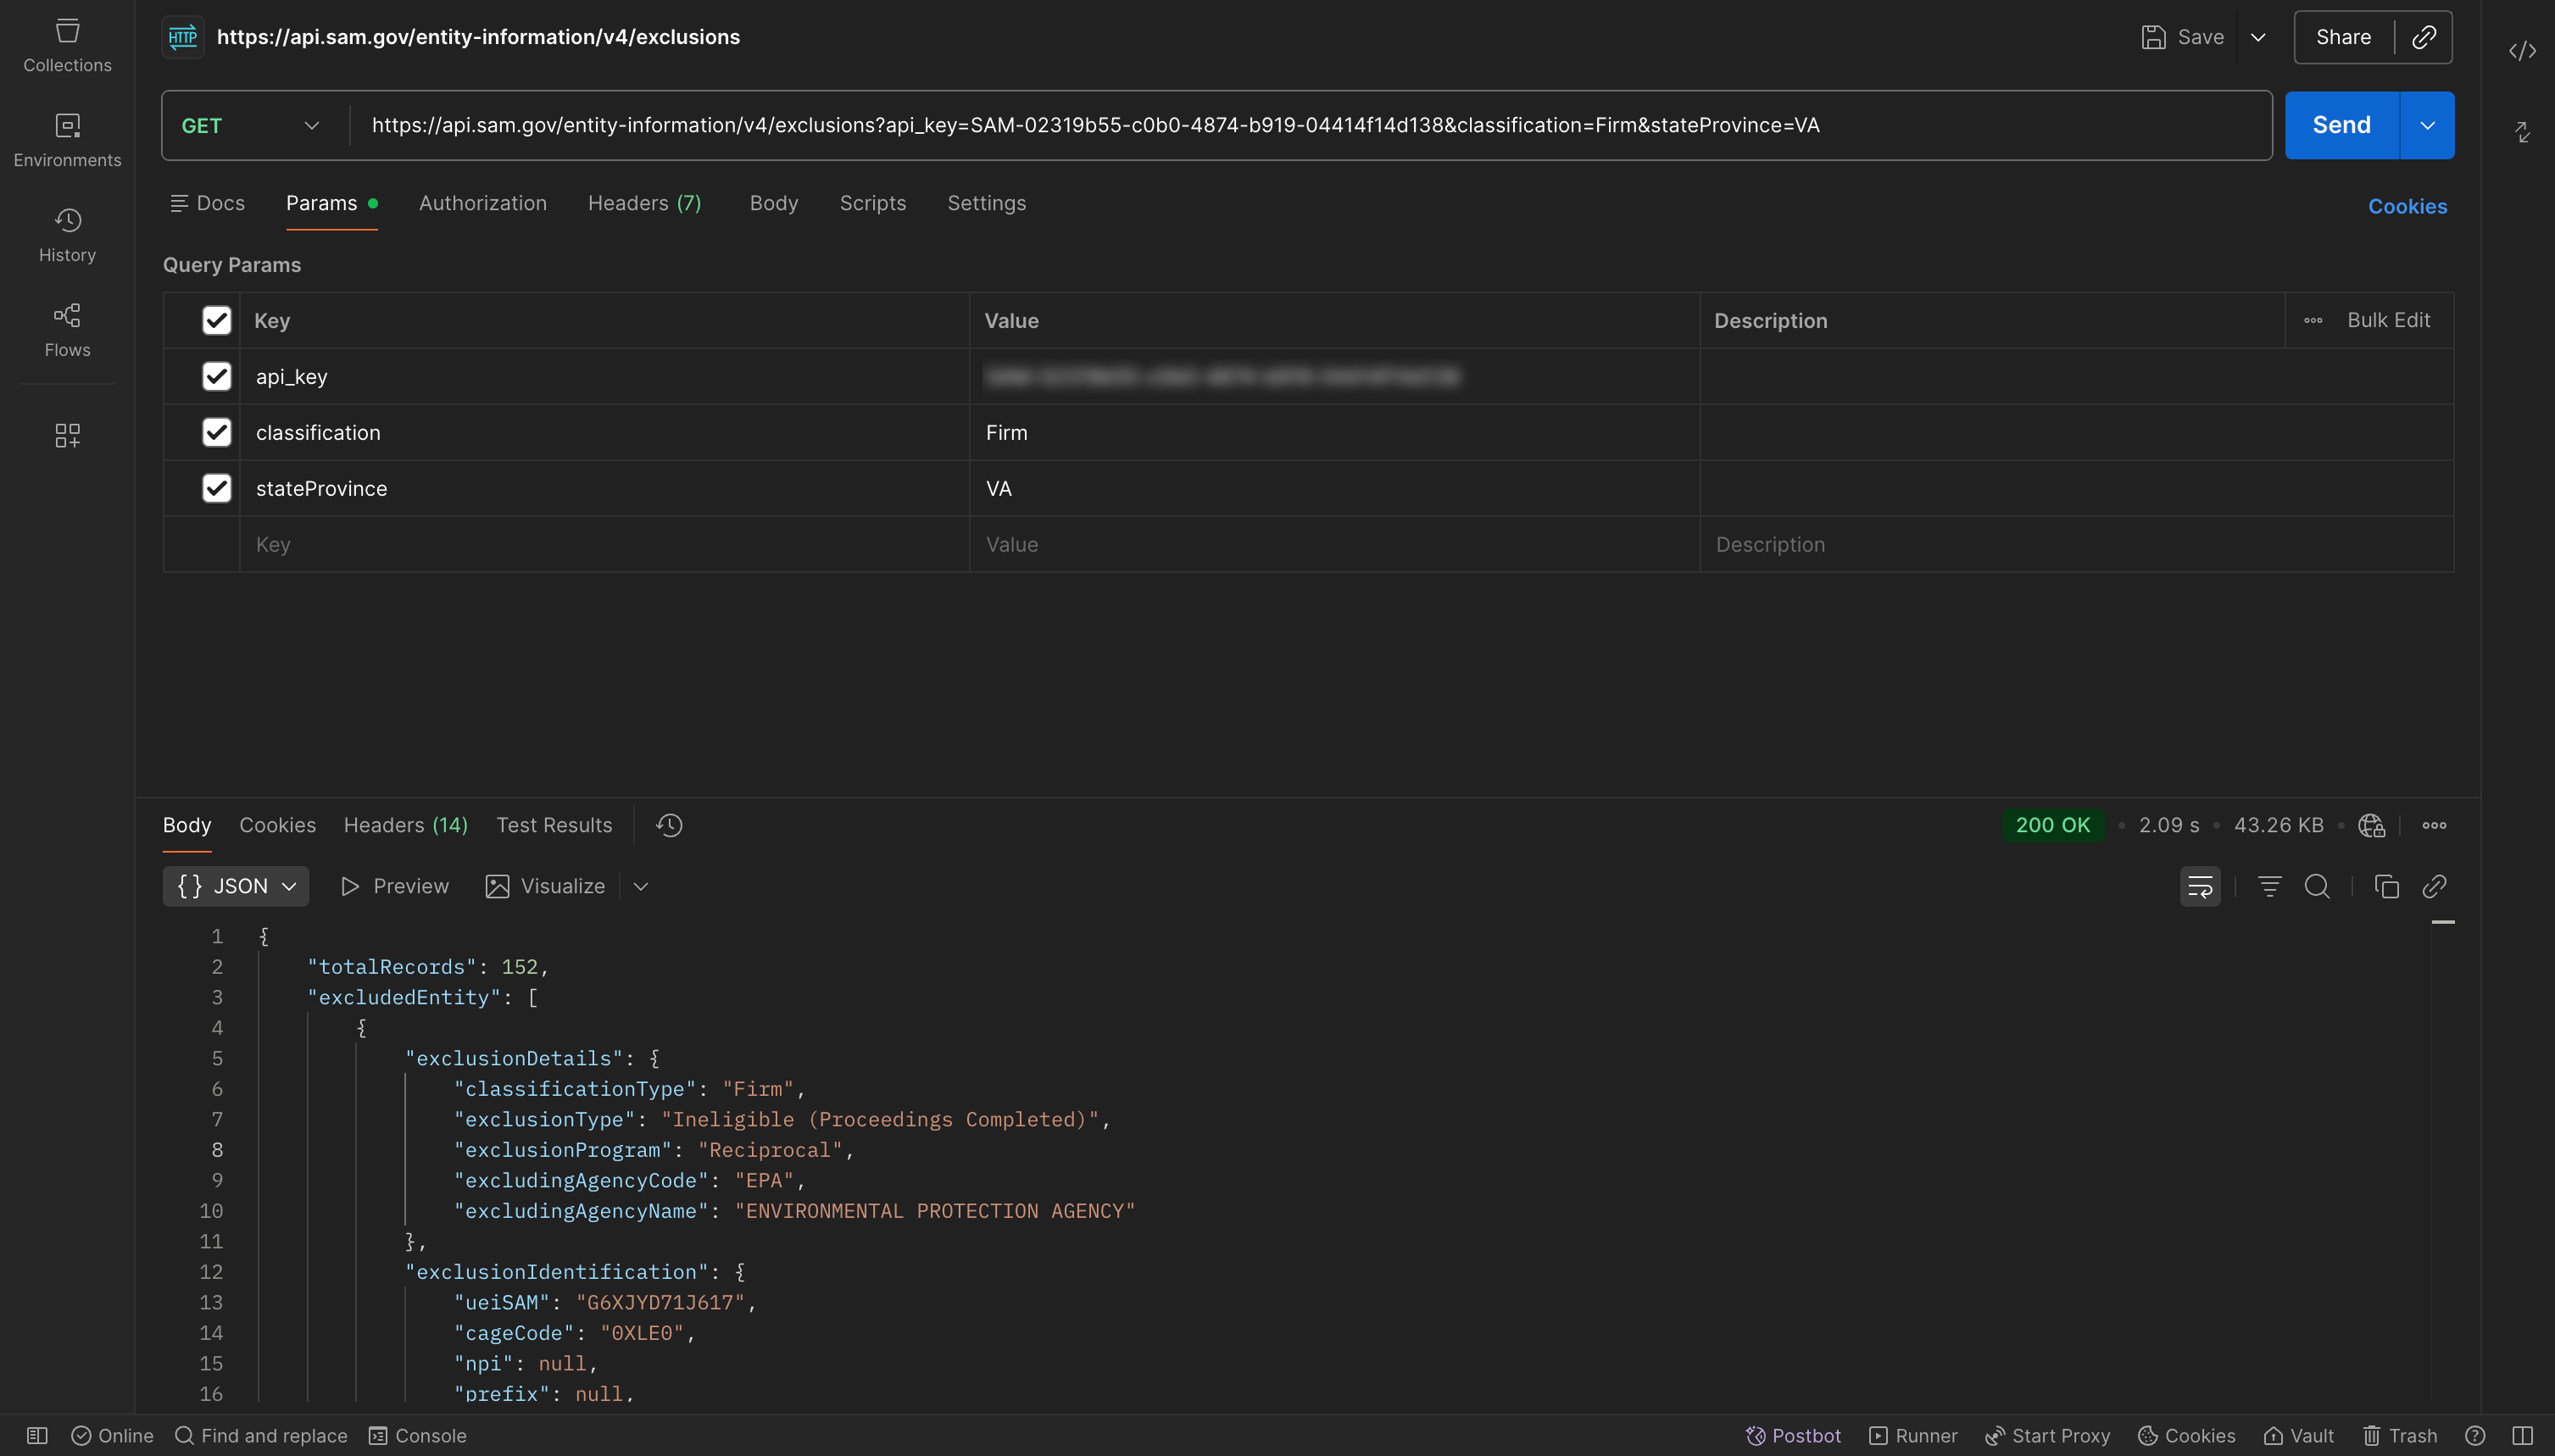Uncheck the stateProvince parameter checkbox

point(216,488)
